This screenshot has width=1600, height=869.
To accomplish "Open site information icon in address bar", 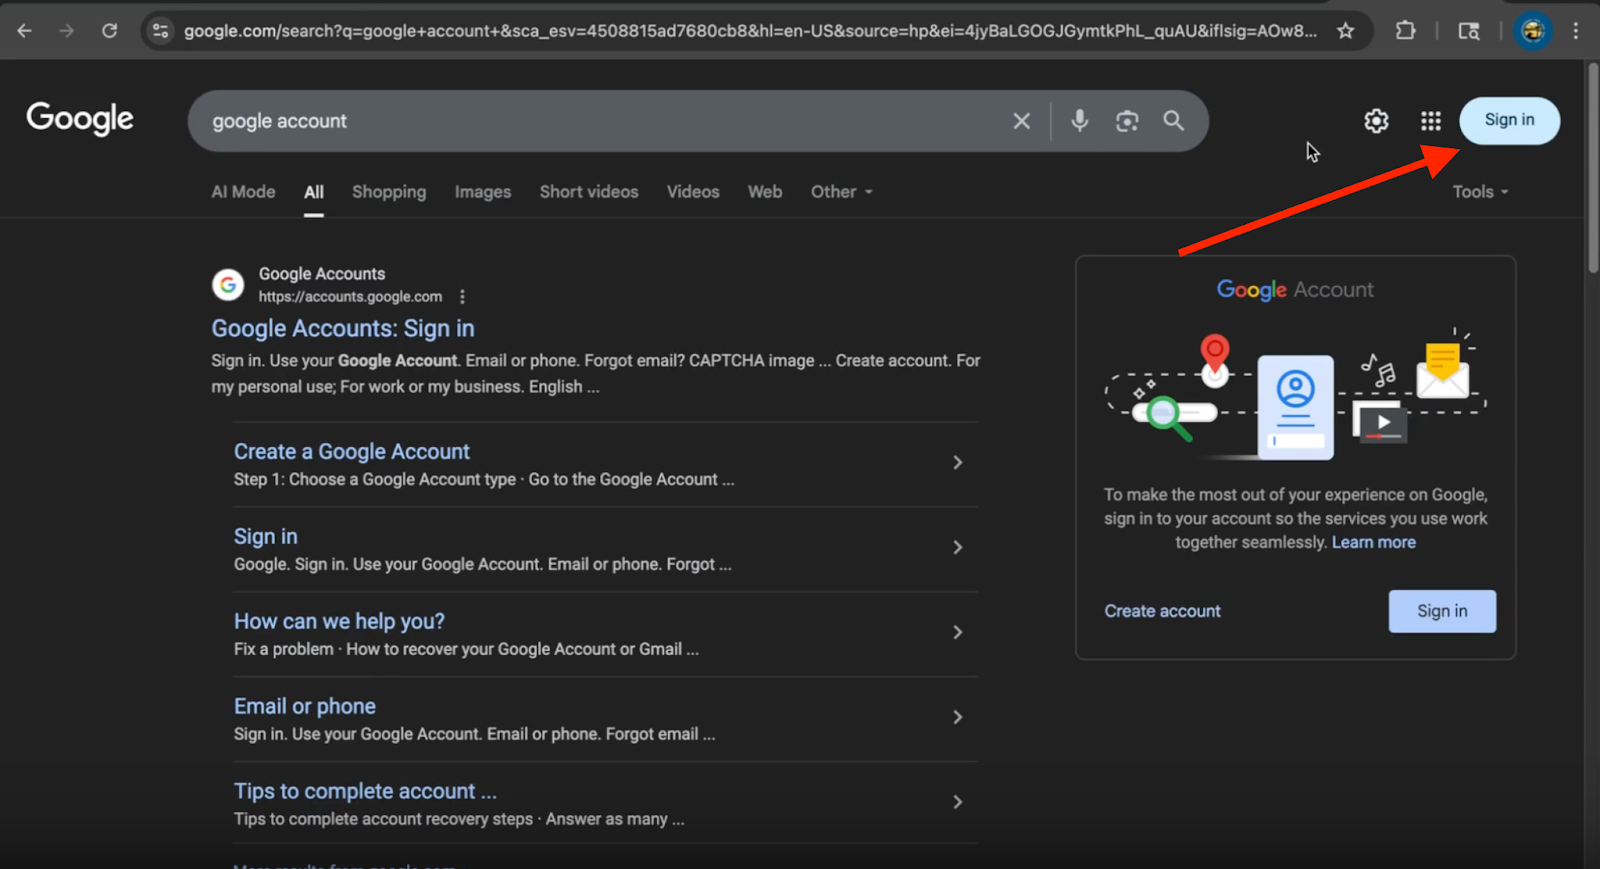I will click(x=160, y=31).
